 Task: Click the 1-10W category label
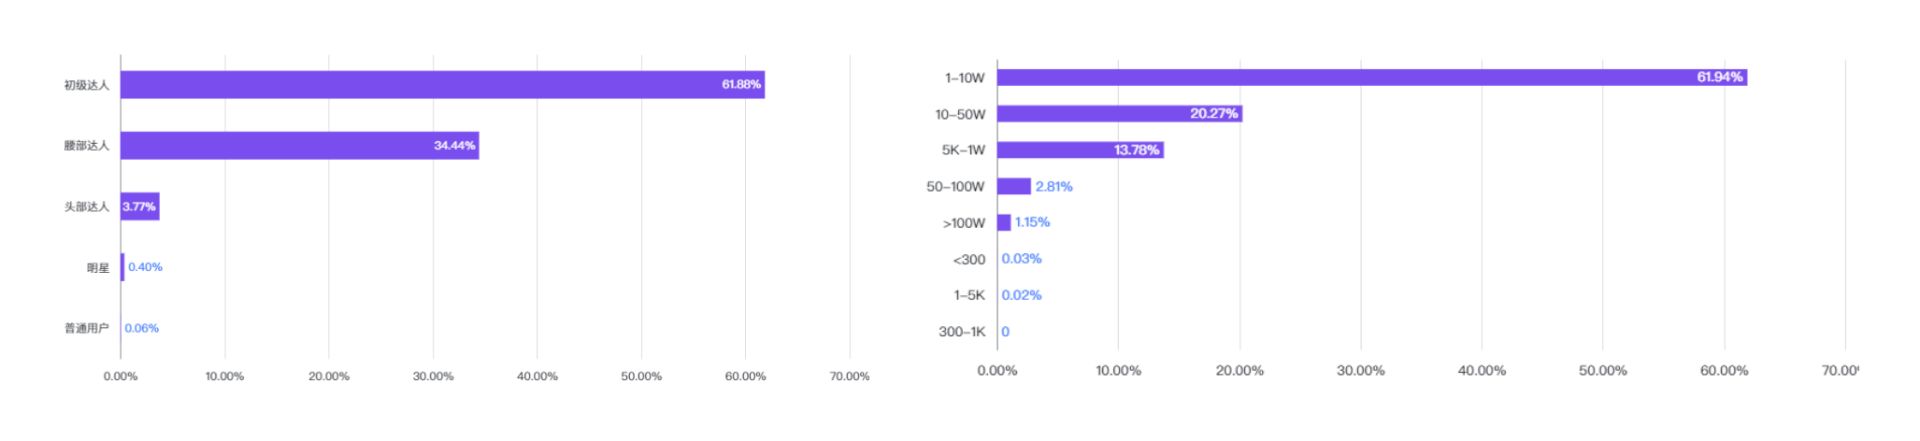pyautogui.click(x=964, y=78)
